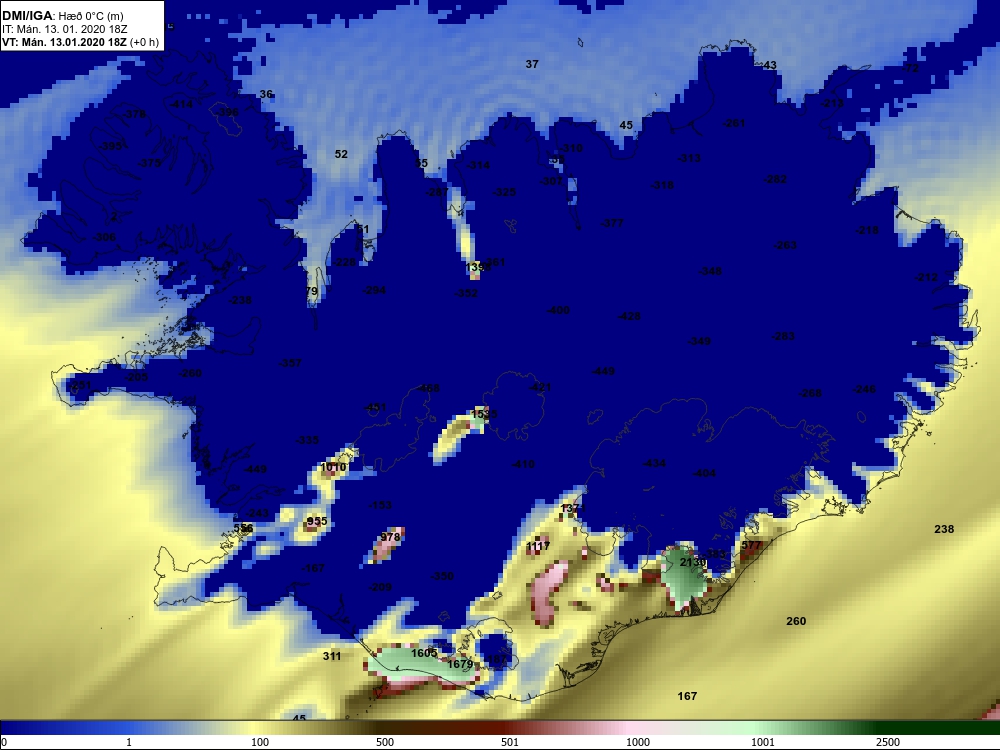Click the map value '-209'
The image size is (1000, 750).
[x=380, y=587]
